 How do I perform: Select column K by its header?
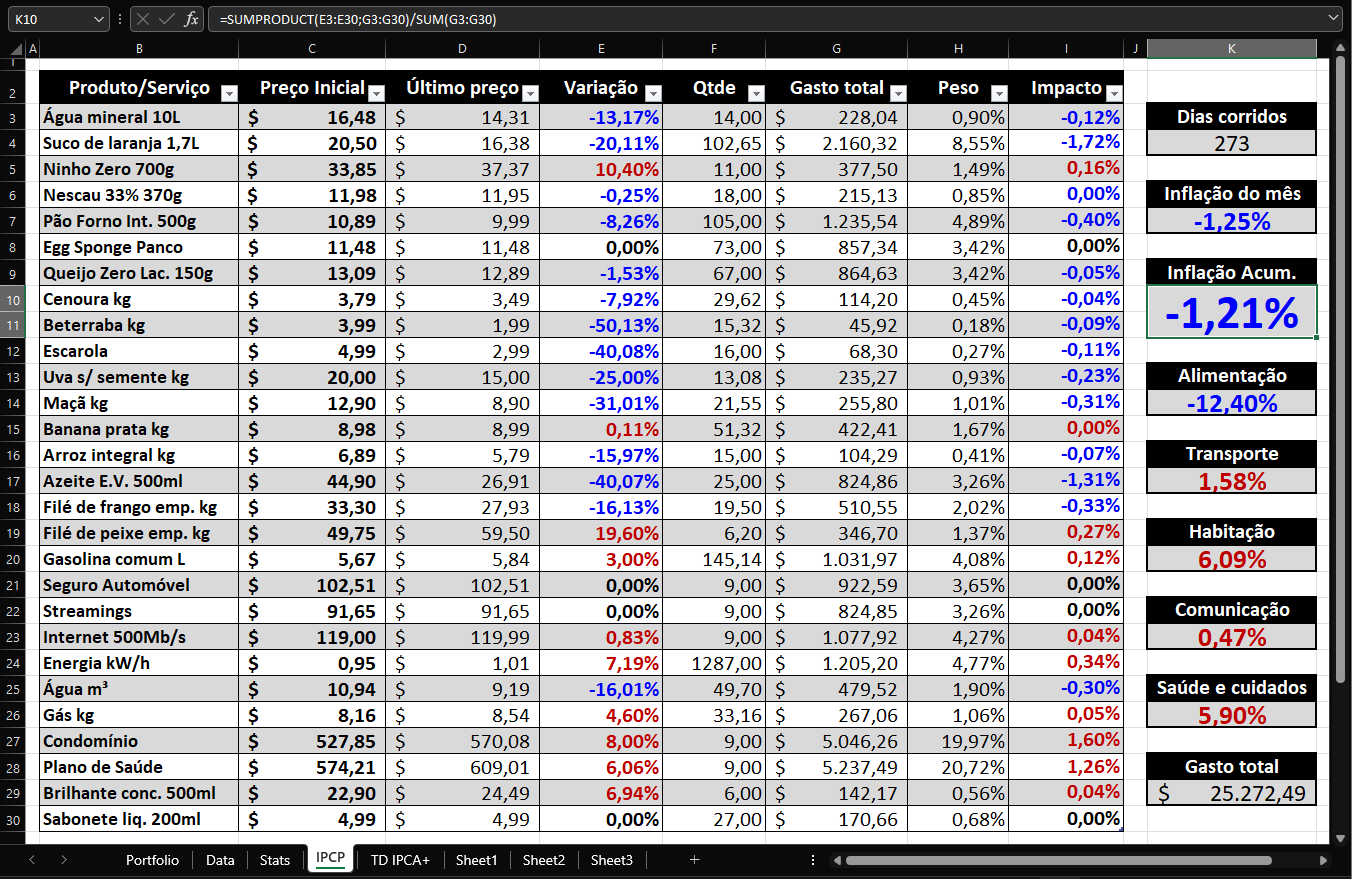coord(1231,49)
